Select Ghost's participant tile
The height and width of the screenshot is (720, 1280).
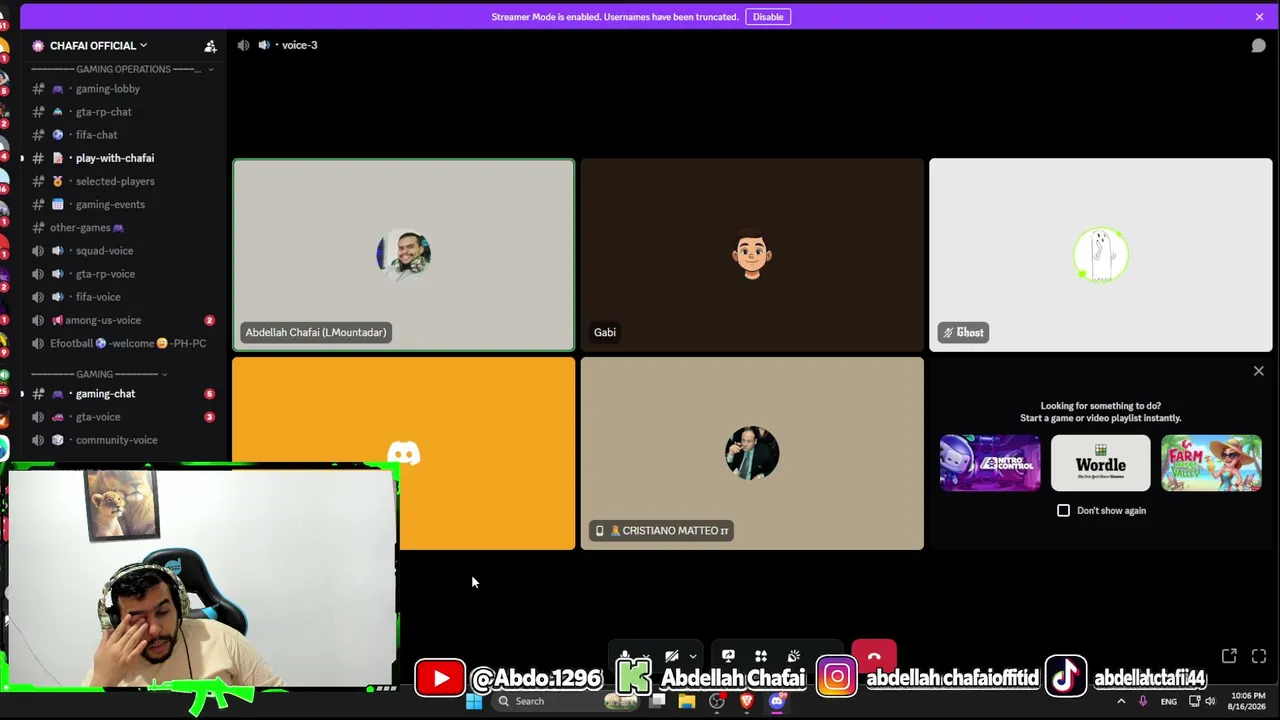[x=1100, y=255]
